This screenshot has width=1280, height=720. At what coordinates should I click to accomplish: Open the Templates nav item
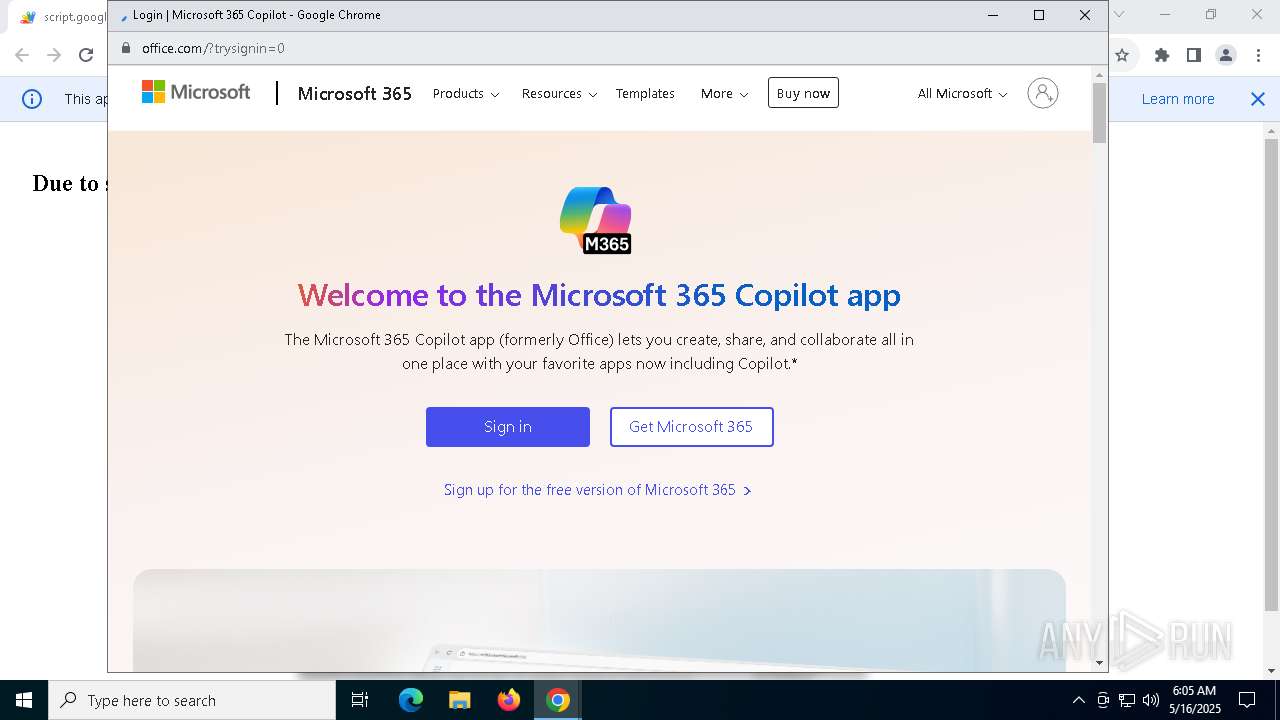[x=645, y=93]
